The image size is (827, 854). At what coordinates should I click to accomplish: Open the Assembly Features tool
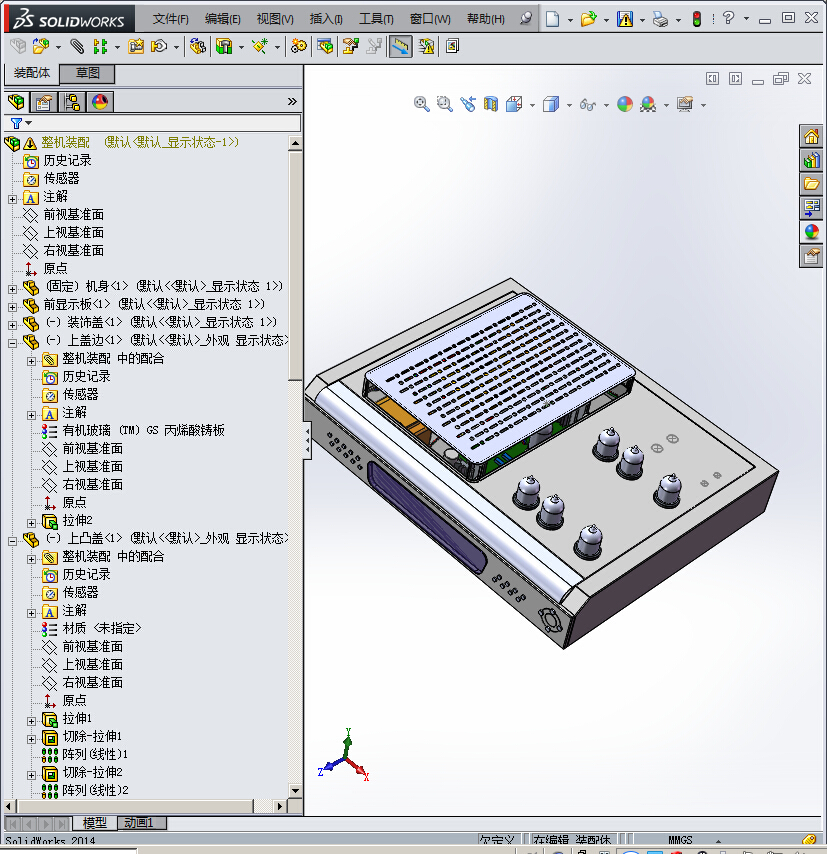pyautogui.click(x=224, y=47)
